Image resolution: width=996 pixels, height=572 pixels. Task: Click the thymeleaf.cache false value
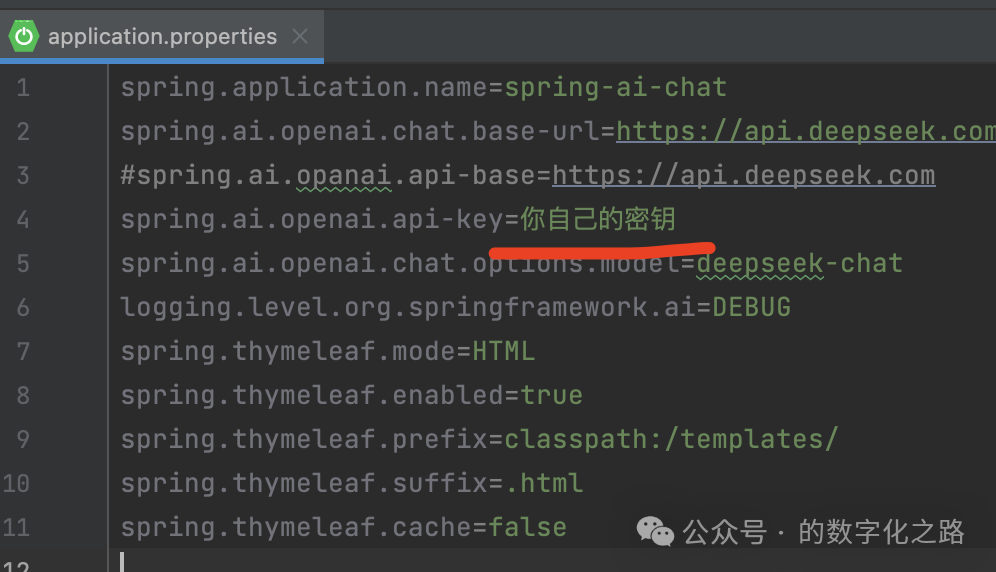coord(527,528)
